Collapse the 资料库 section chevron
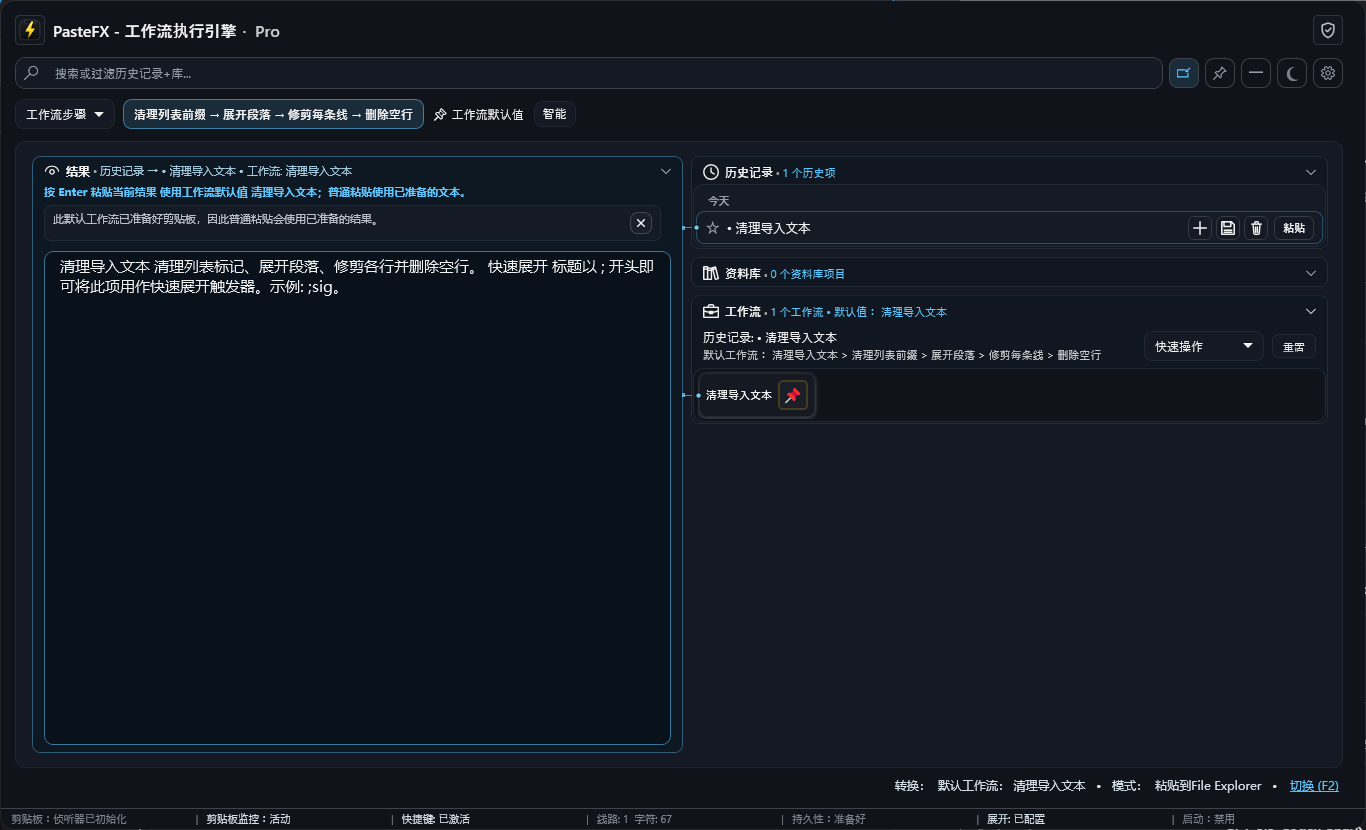This screenshot has height=830, width=1366. pos(1311,273)
